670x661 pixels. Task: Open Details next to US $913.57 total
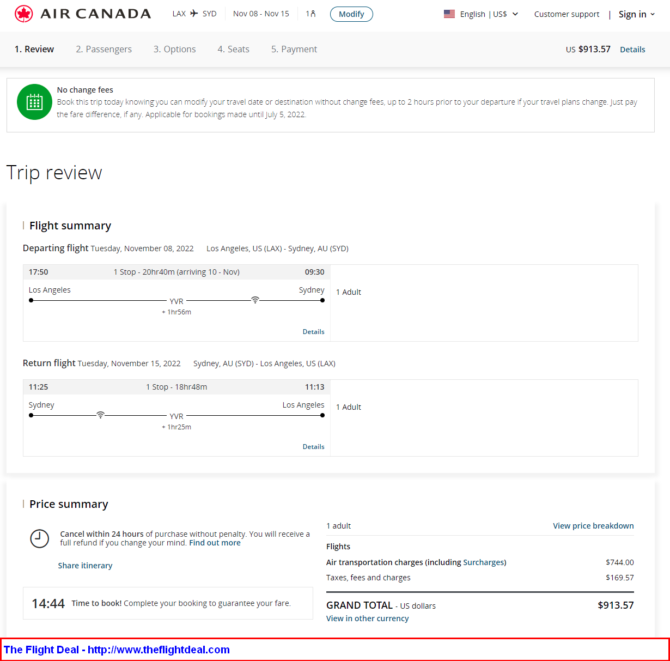click(x=632, y=50)
